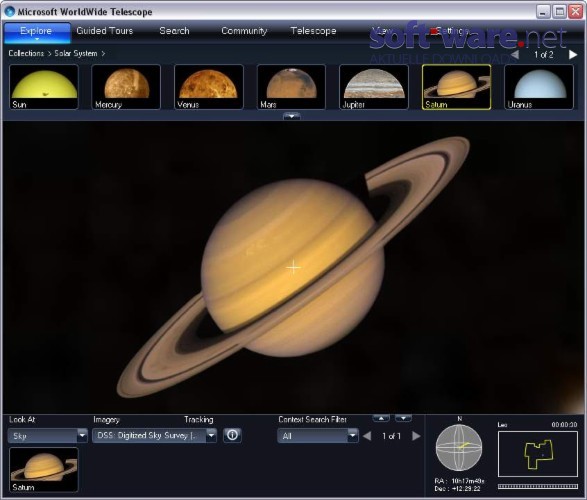This screenshot has height=500, width=587.
Task: Maximize the WorldWide Telescope window
Action: 560,12
